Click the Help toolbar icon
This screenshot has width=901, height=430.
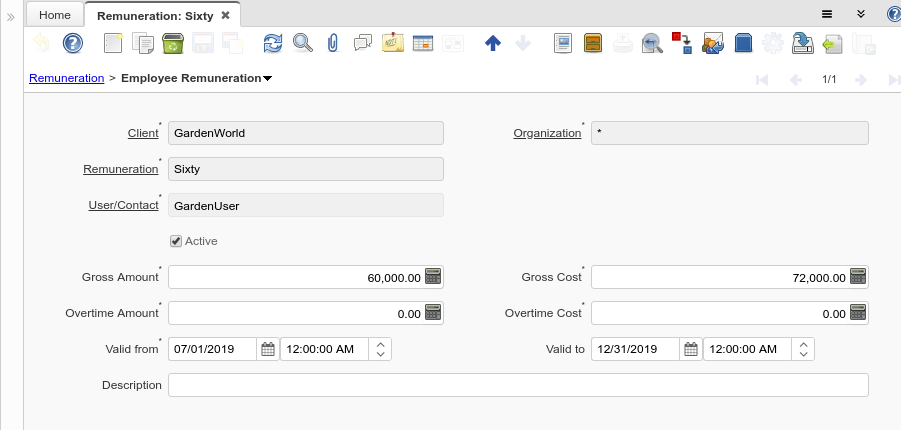tap(72, 43)
